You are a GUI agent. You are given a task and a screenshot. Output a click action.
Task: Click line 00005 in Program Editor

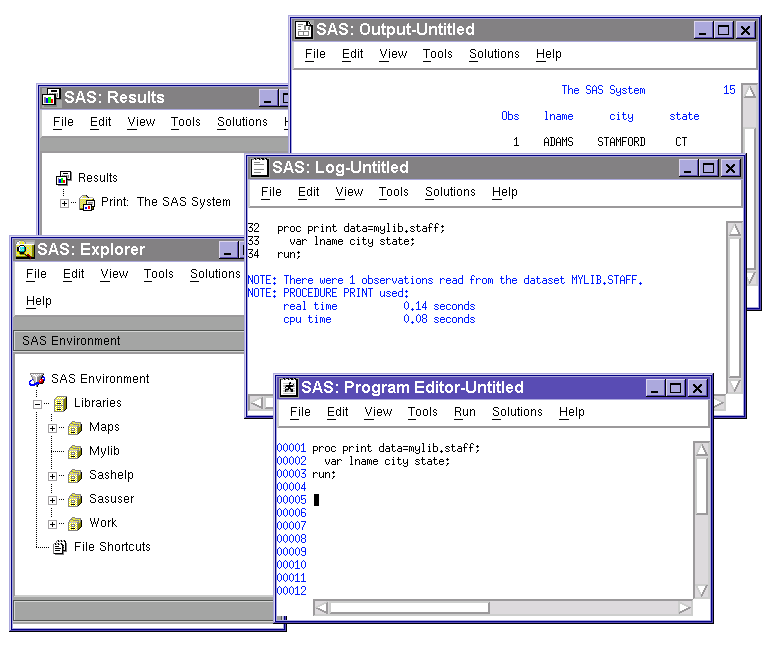click(292, 500)
